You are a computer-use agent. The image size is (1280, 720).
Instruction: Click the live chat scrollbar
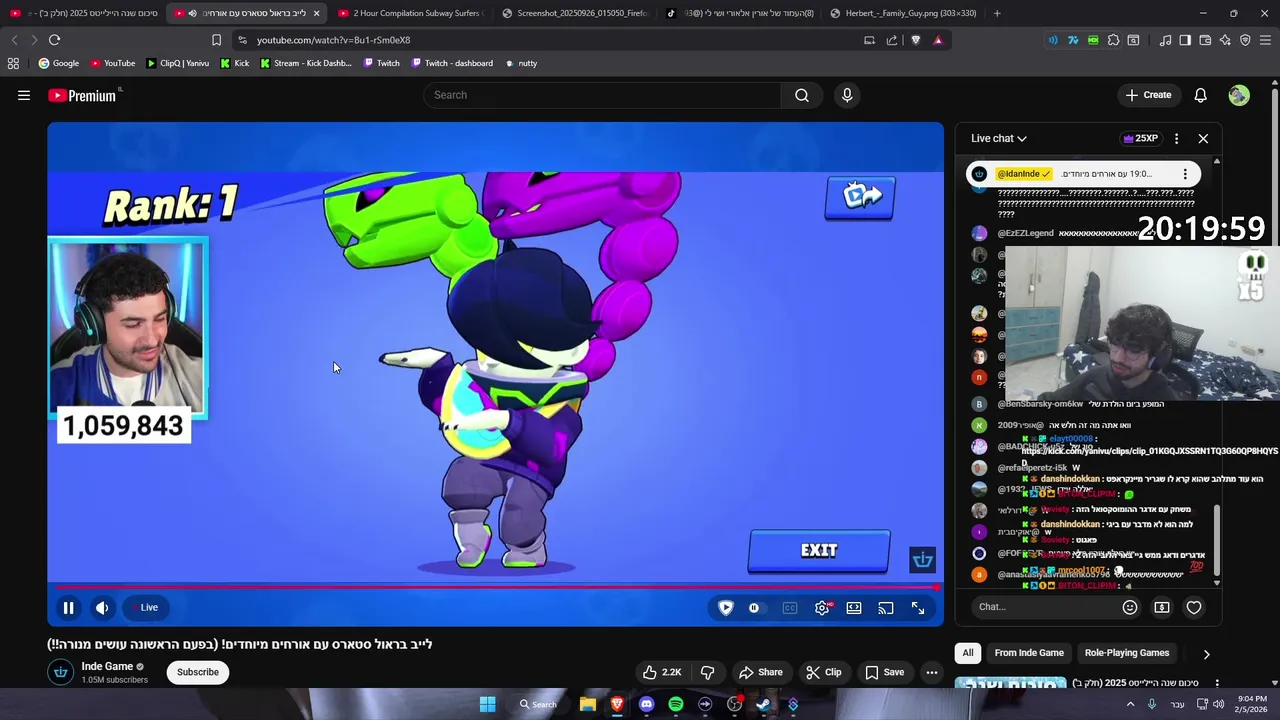pyautogui.click(x=1217, y=540)
